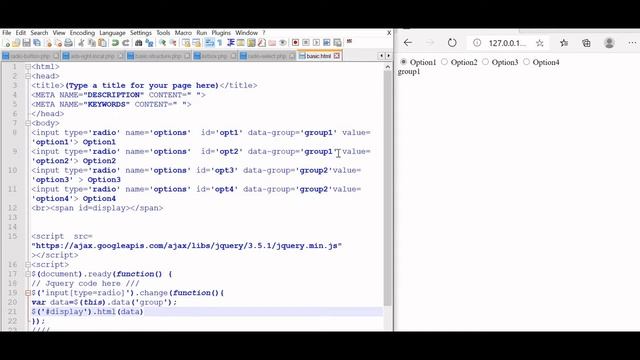Collapse the document.ready fold on line 17
The width and height of the screenshot is (640, 360).
(28, 274)
